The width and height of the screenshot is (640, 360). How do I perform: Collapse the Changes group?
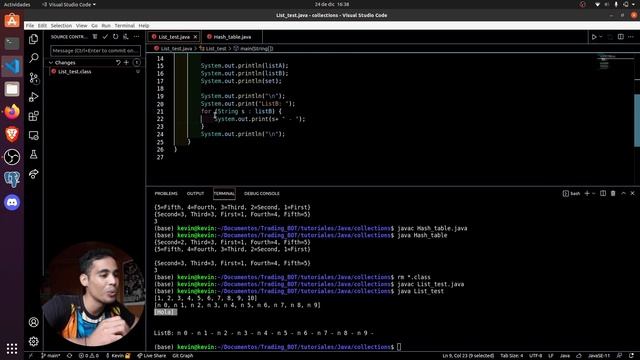[51, 62]
